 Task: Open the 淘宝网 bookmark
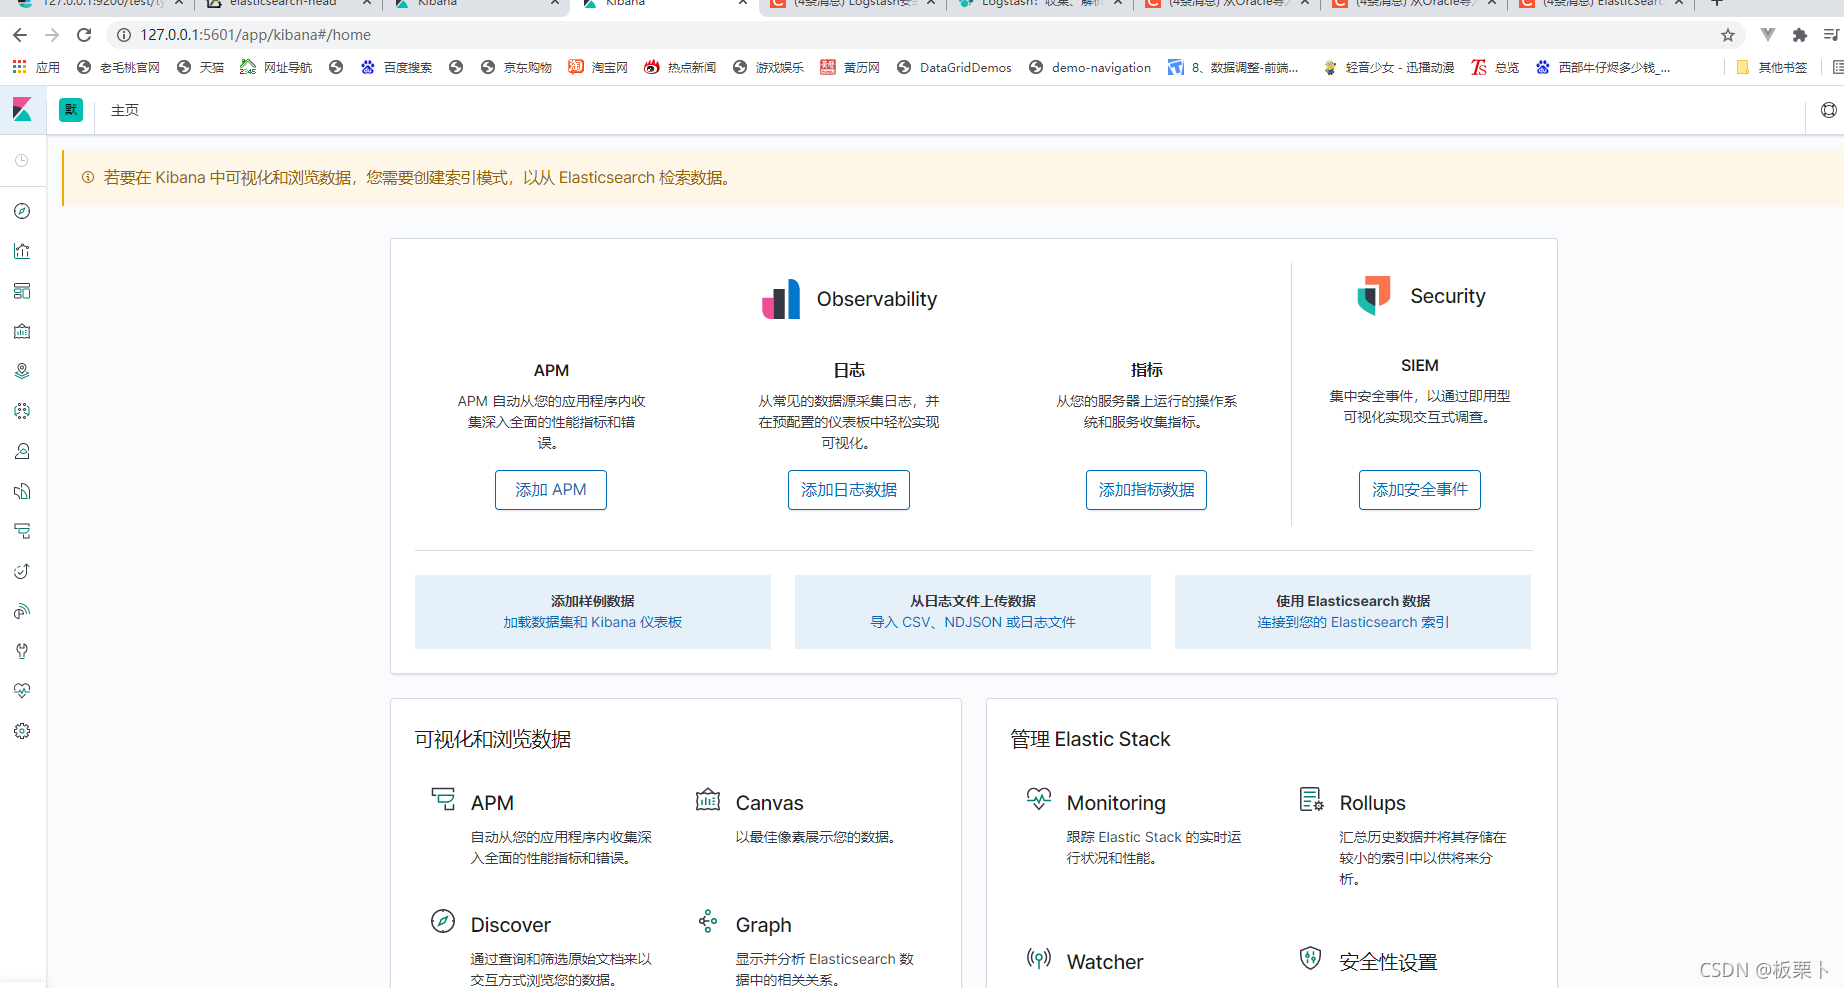click(598, 67)
